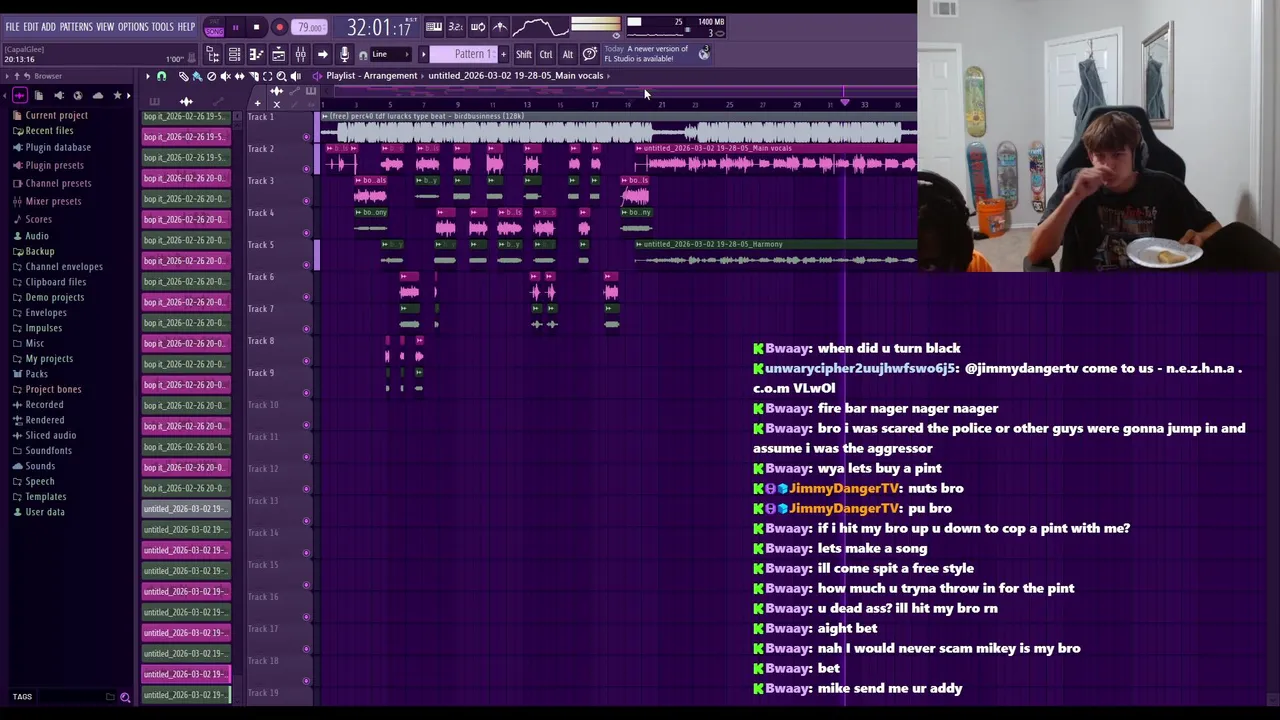Select the Zoom tool in playlist
The image size is (1280, 720).
click(281, 76)
